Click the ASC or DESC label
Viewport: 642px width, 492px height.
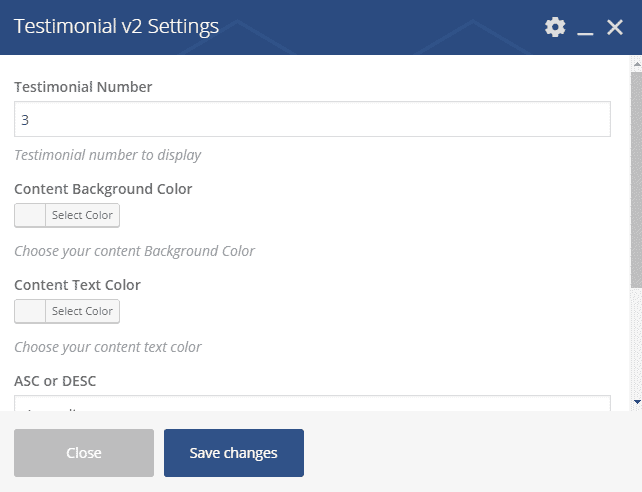point(55,380)
